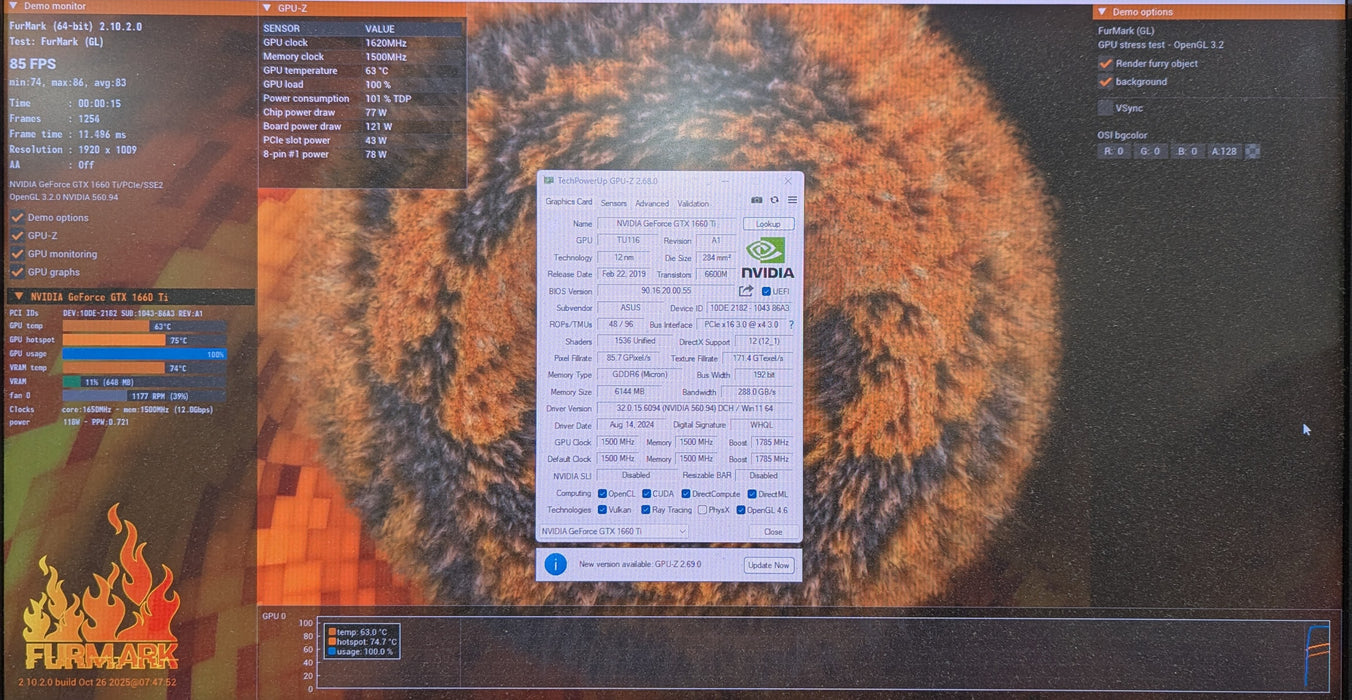Click the GPU usage 100% bar
This screenshot has height=700, width=1352.
[x=144, y=354]
